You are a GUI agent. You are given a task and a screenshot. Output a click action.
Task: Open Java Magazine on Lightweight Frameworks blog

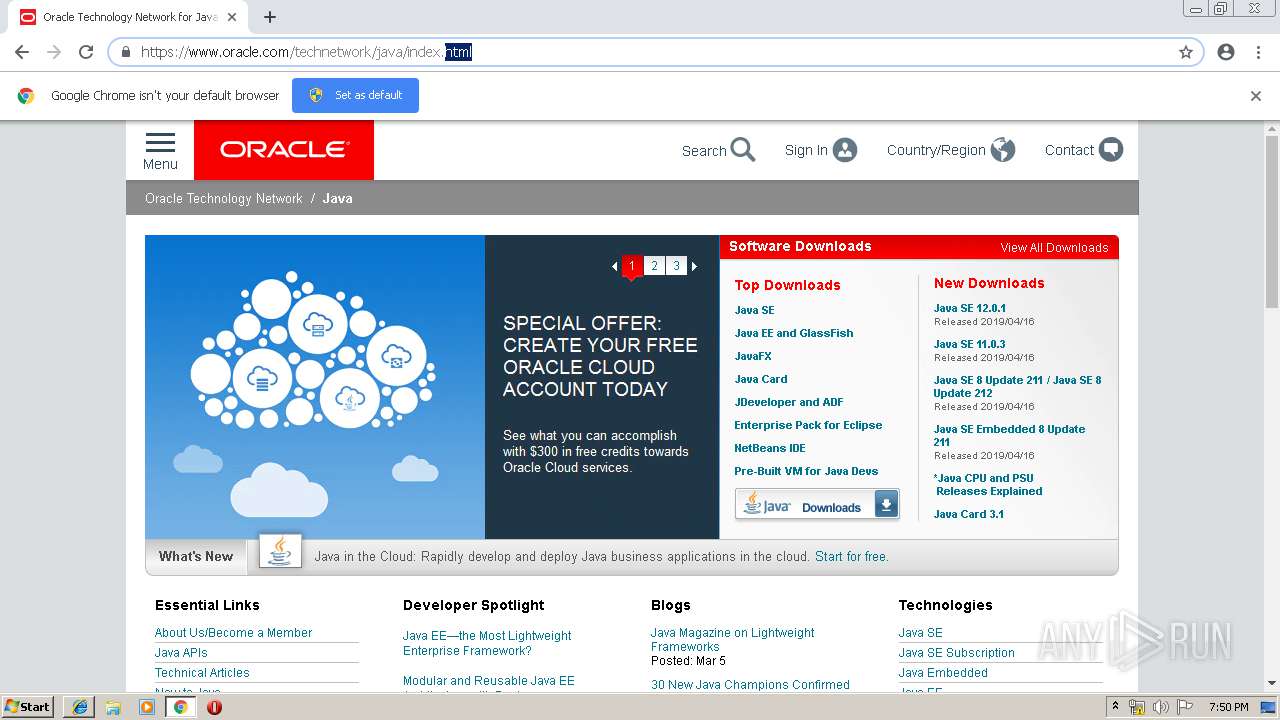point(732,640)
